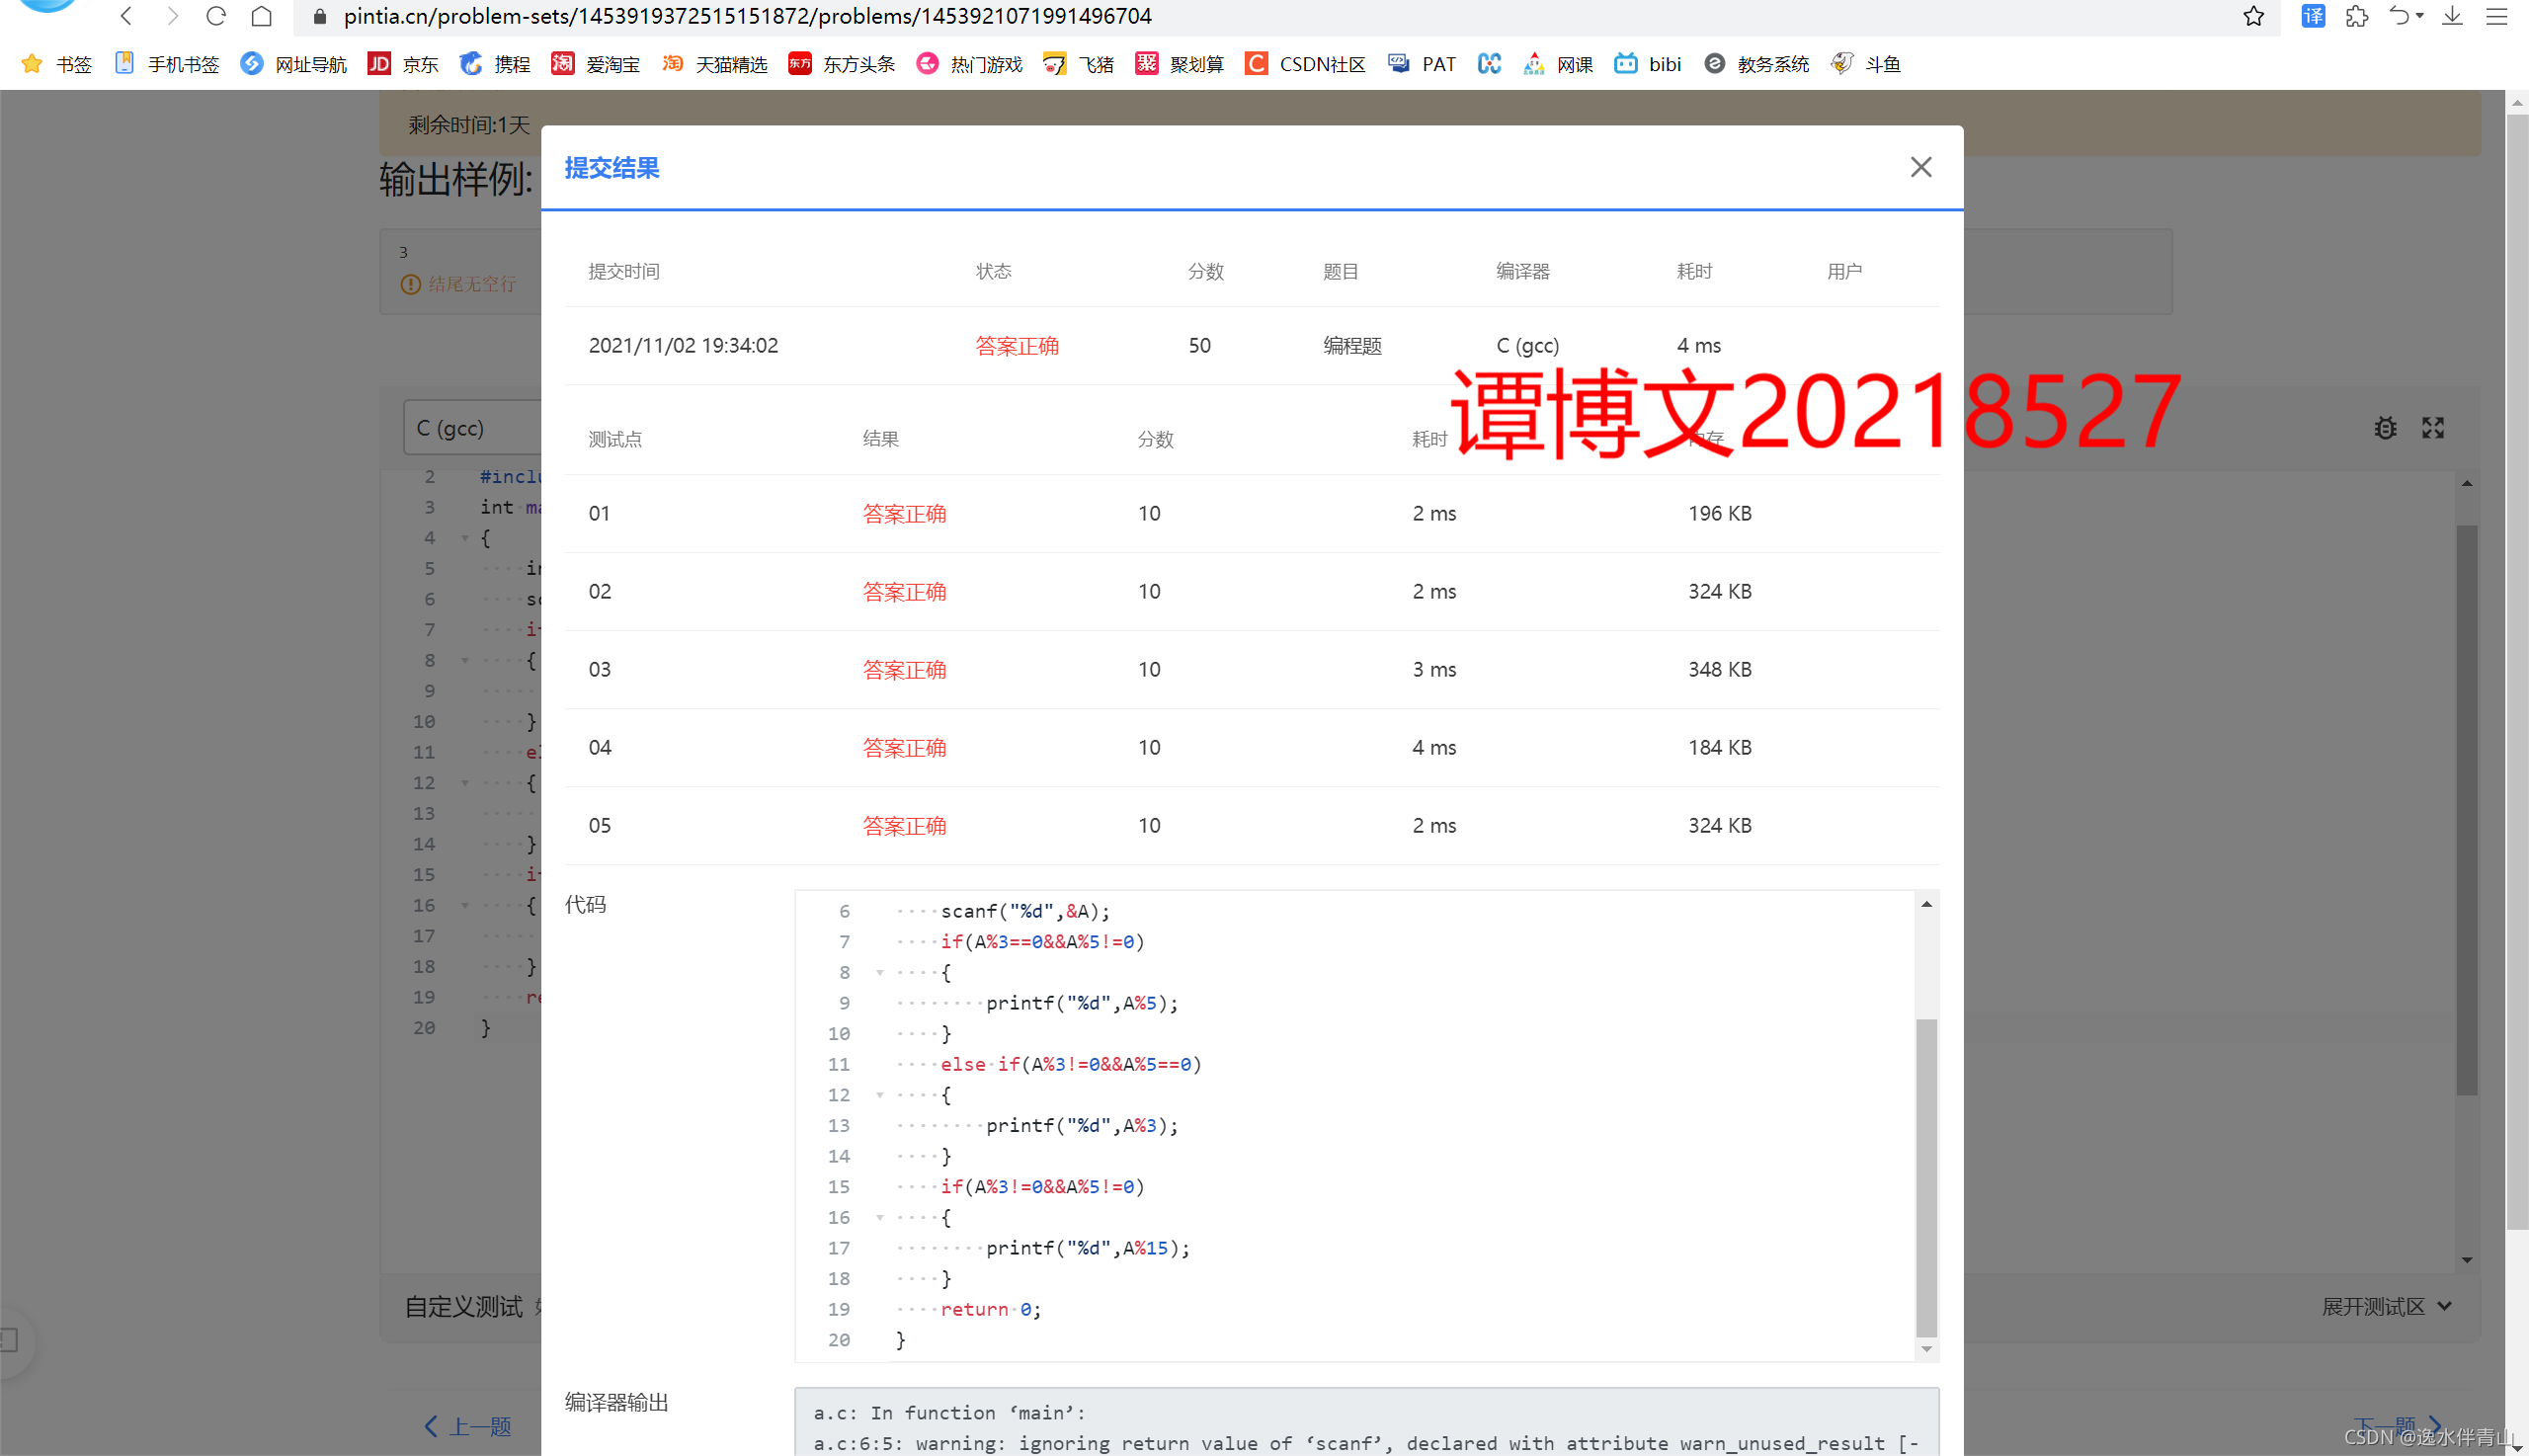Collapse code fold arrow at line 16
The image size is (2529, 1456).
(879, 1217)
